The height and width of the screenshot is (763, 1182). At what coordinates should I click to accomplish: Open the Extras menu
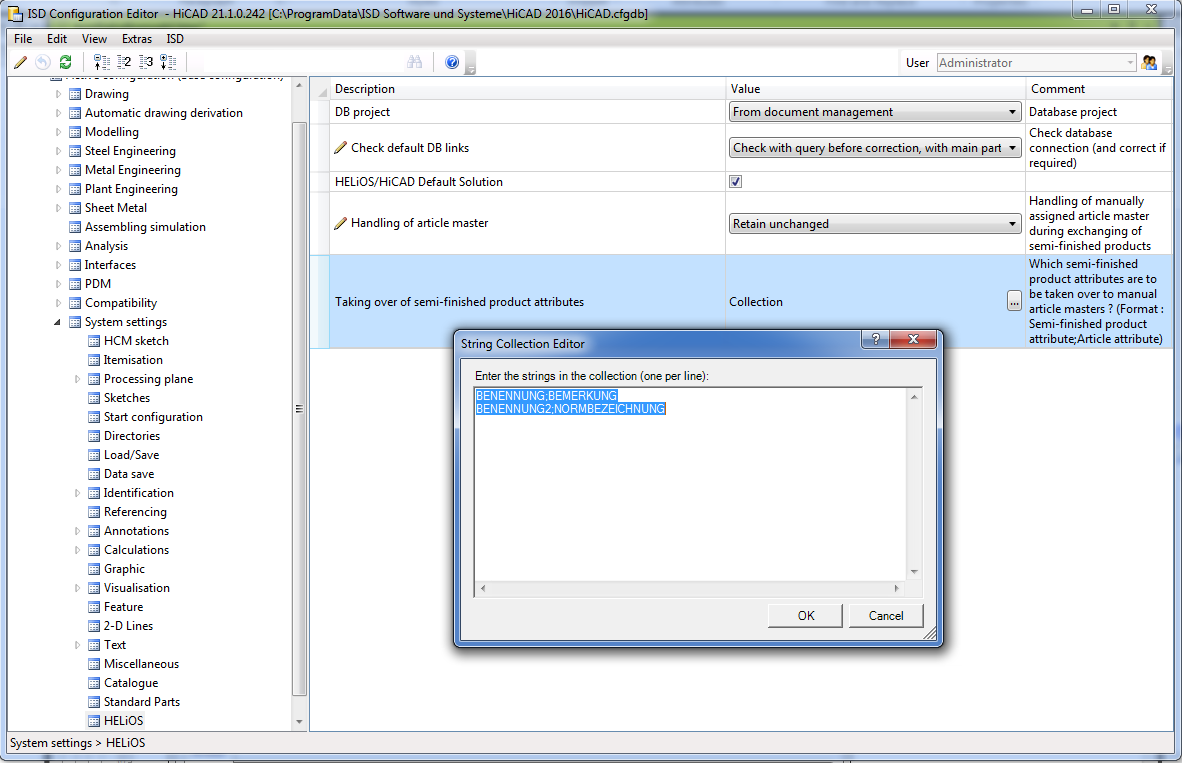coord(136,38)
